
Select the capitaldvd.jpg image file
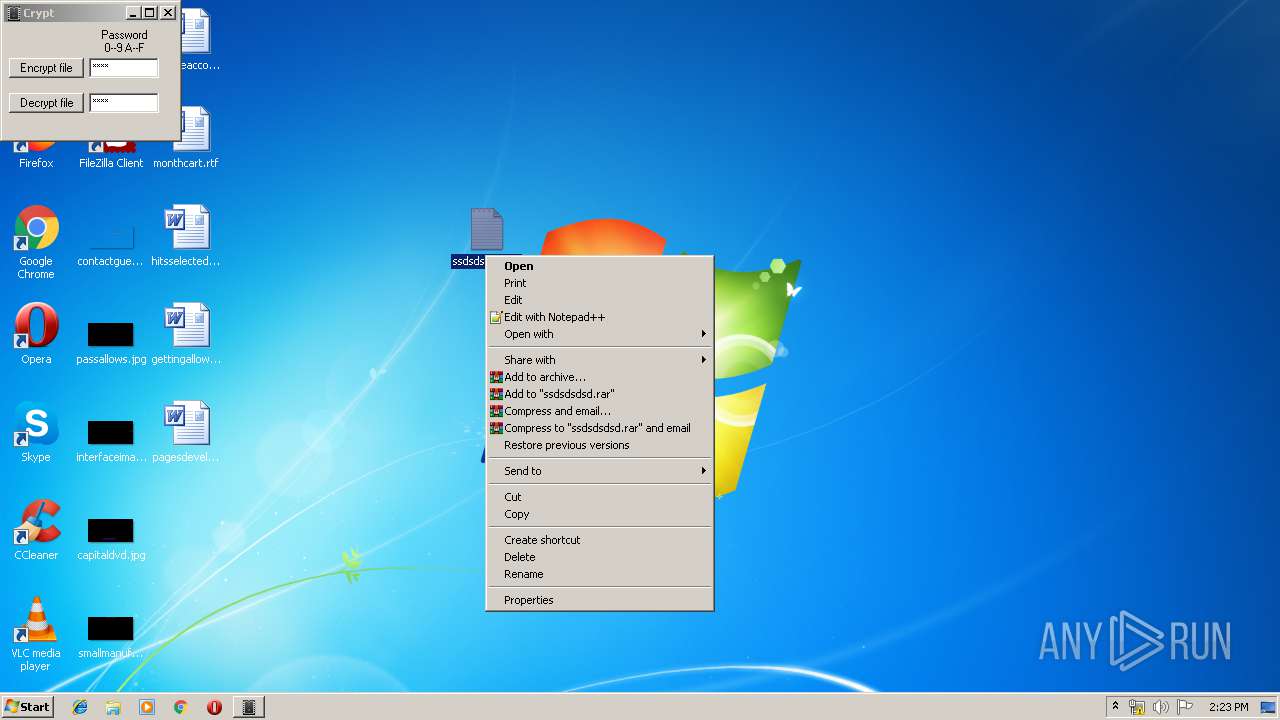tap(111, 537)
